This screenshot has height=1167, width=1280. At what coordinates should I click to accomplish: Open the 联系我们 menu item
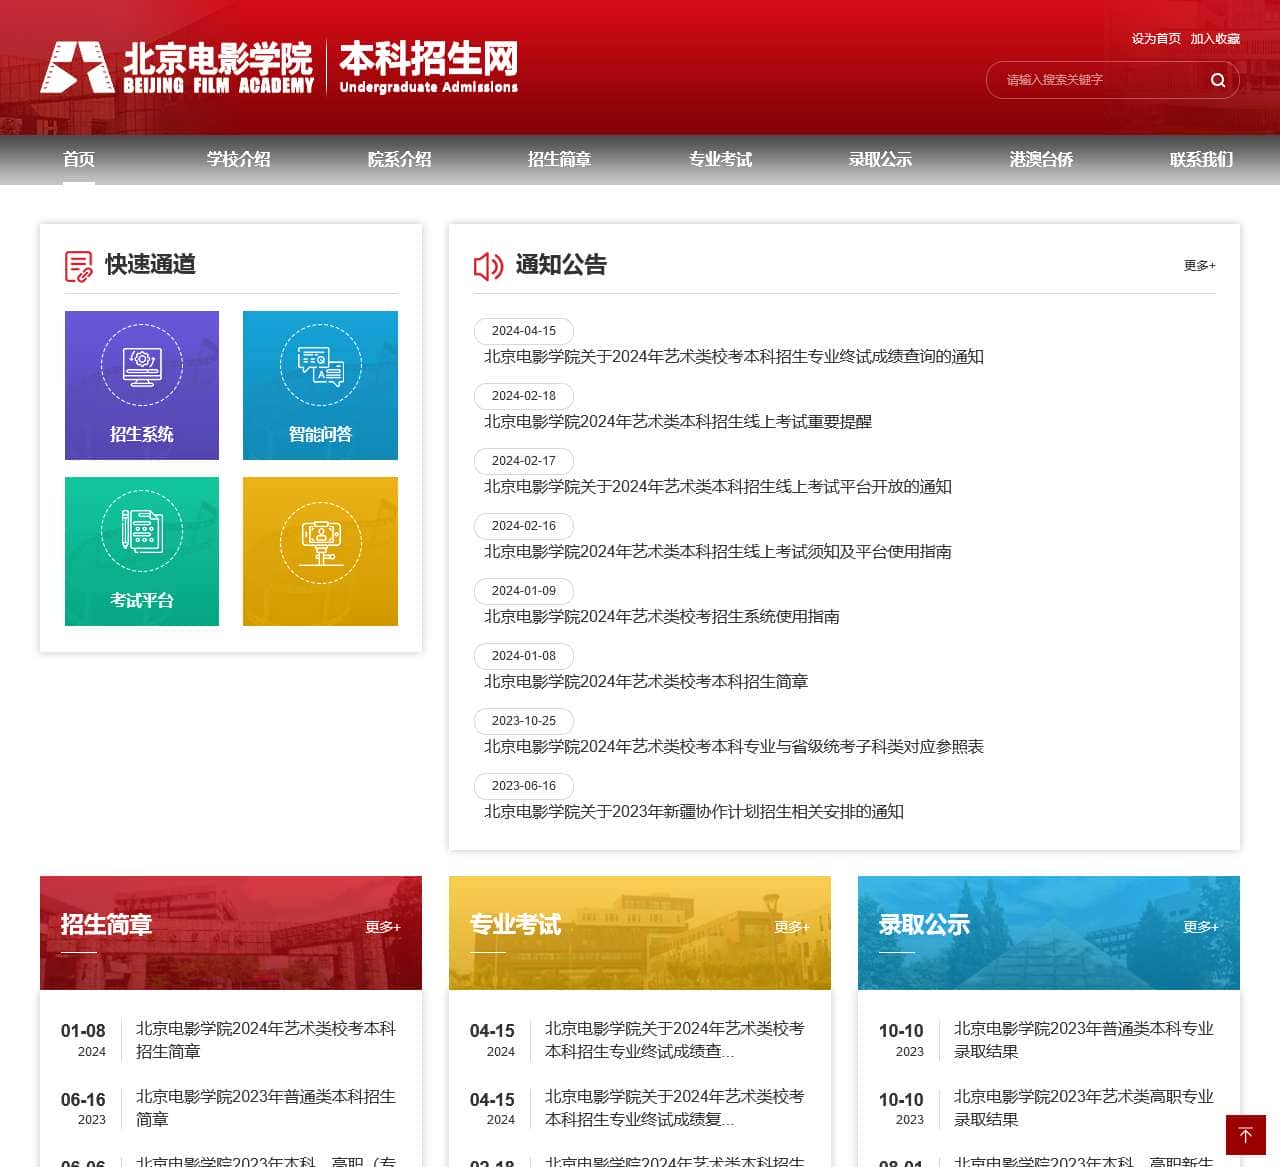1201,159
